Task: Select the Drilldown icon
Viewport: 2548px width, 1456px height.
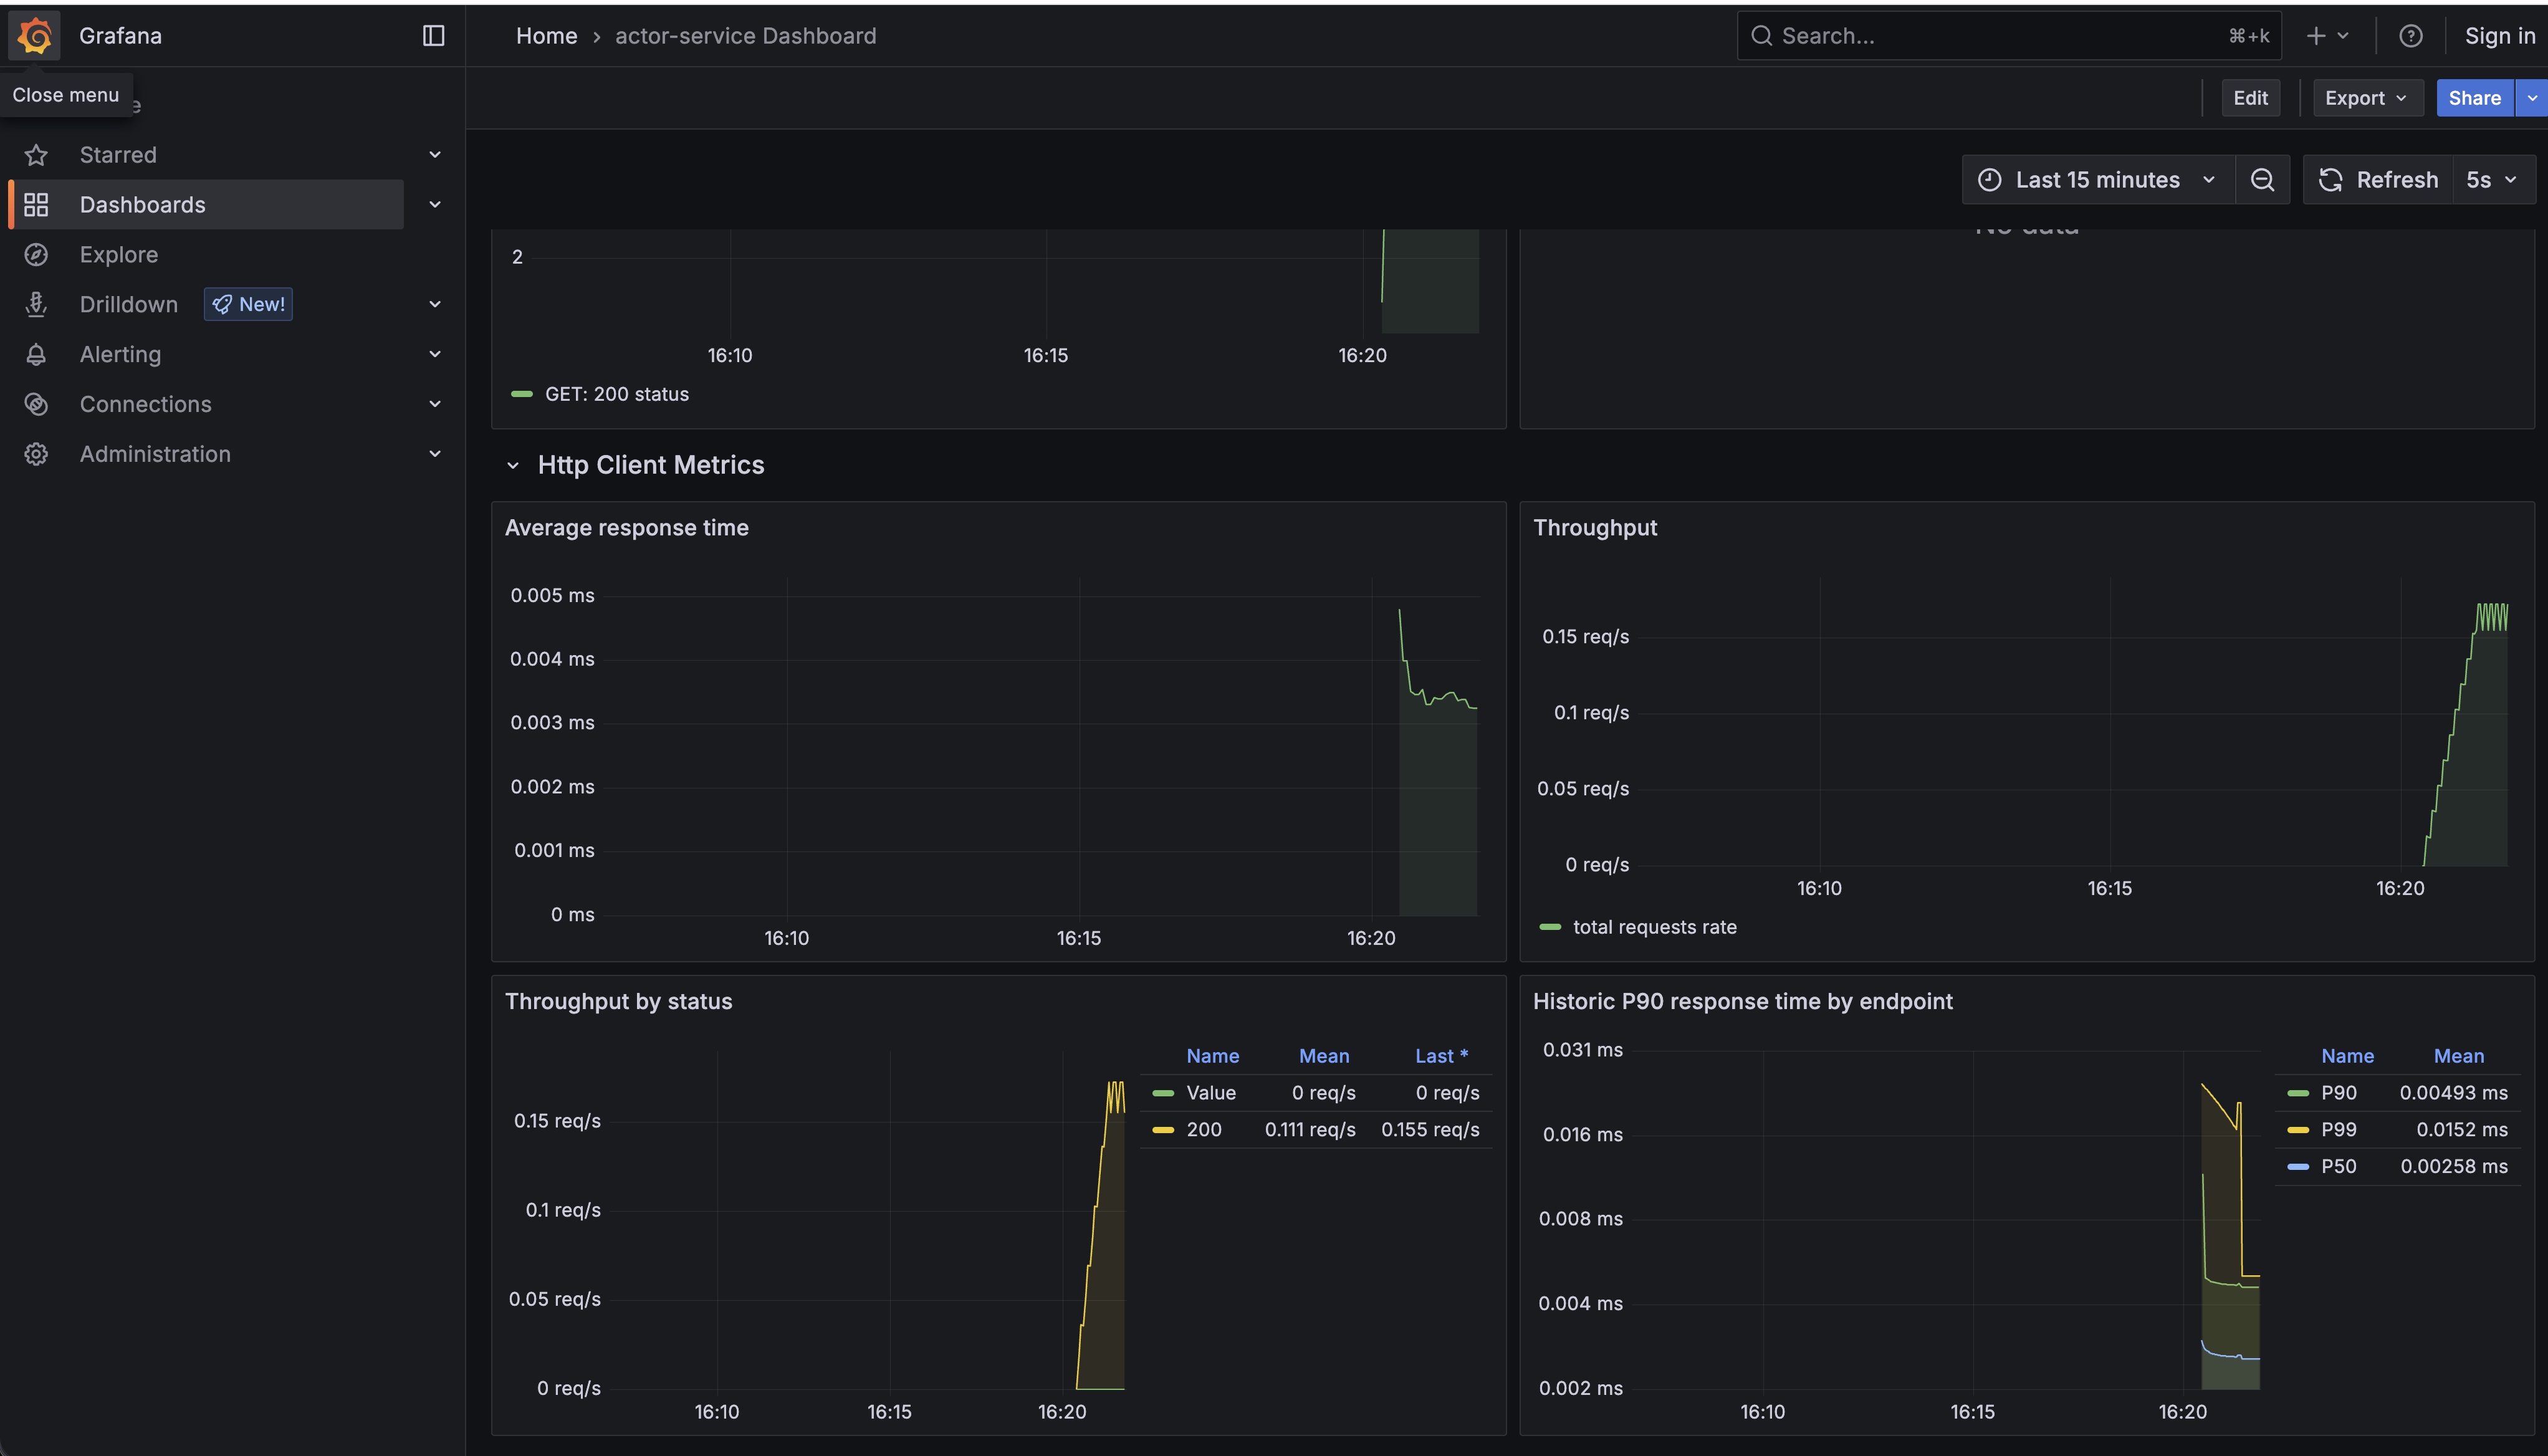Action: (x=36, y=304)
